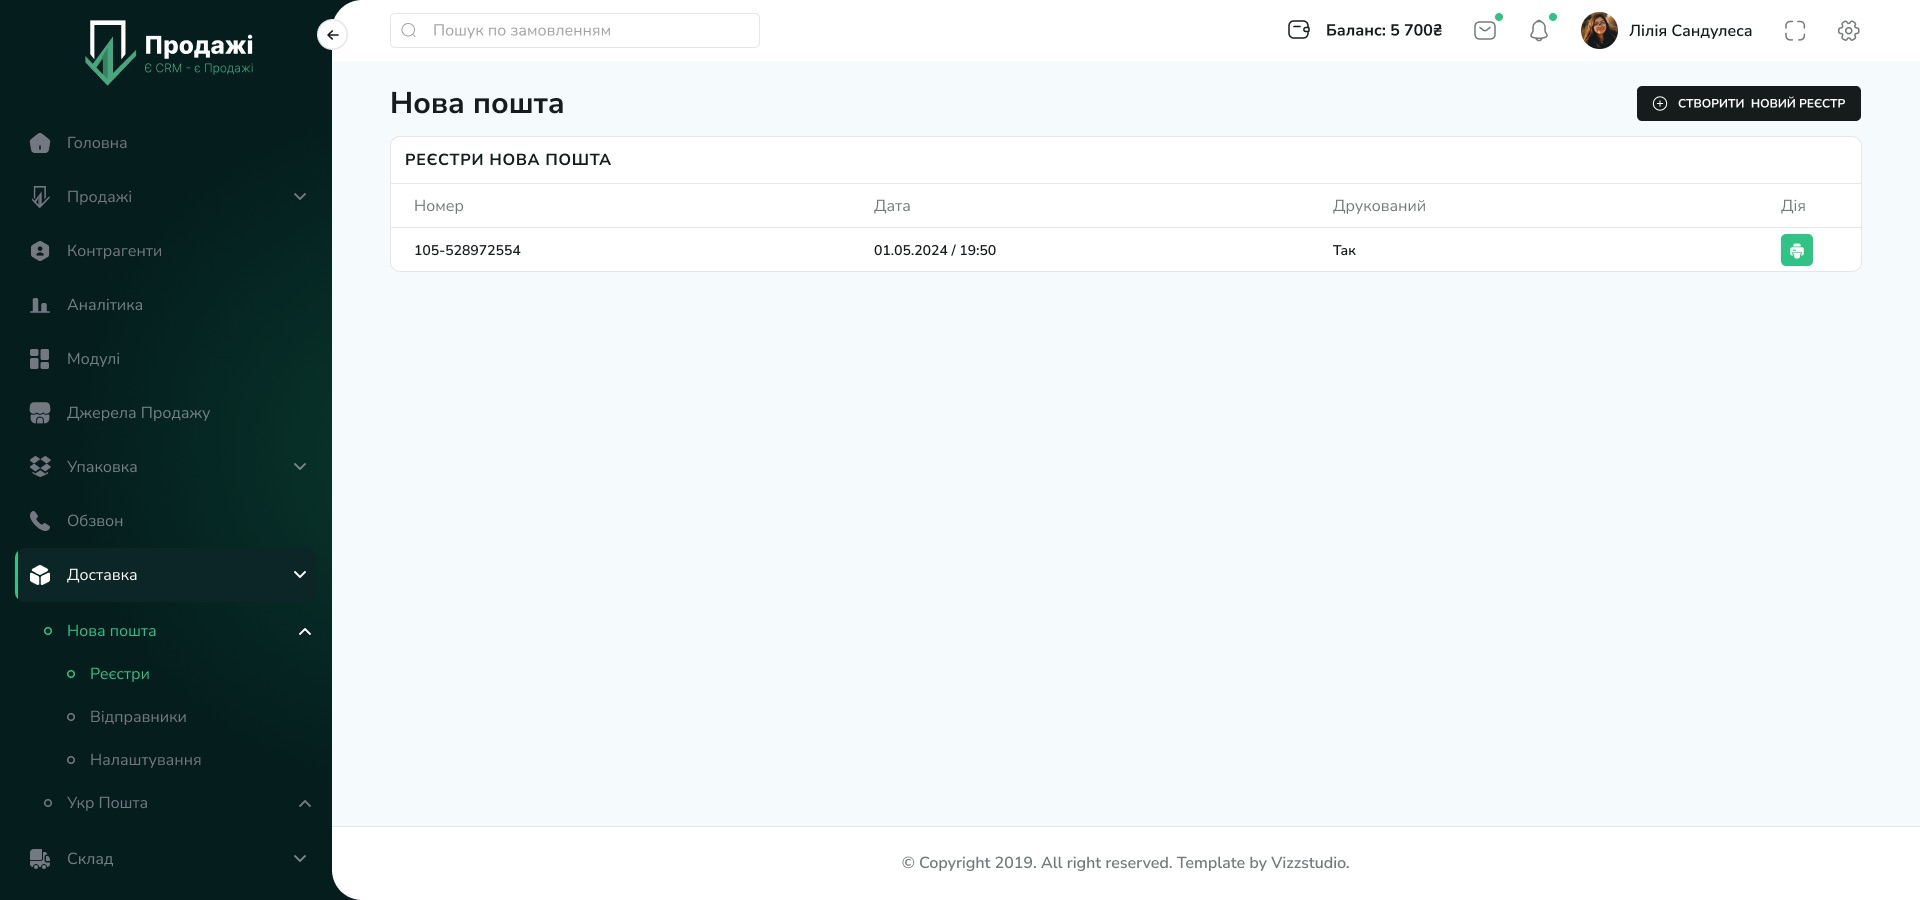This screenshot has width=1920, height=900.
Task: Click the Аналітика chart icon
Action: [x=40, y=305]
